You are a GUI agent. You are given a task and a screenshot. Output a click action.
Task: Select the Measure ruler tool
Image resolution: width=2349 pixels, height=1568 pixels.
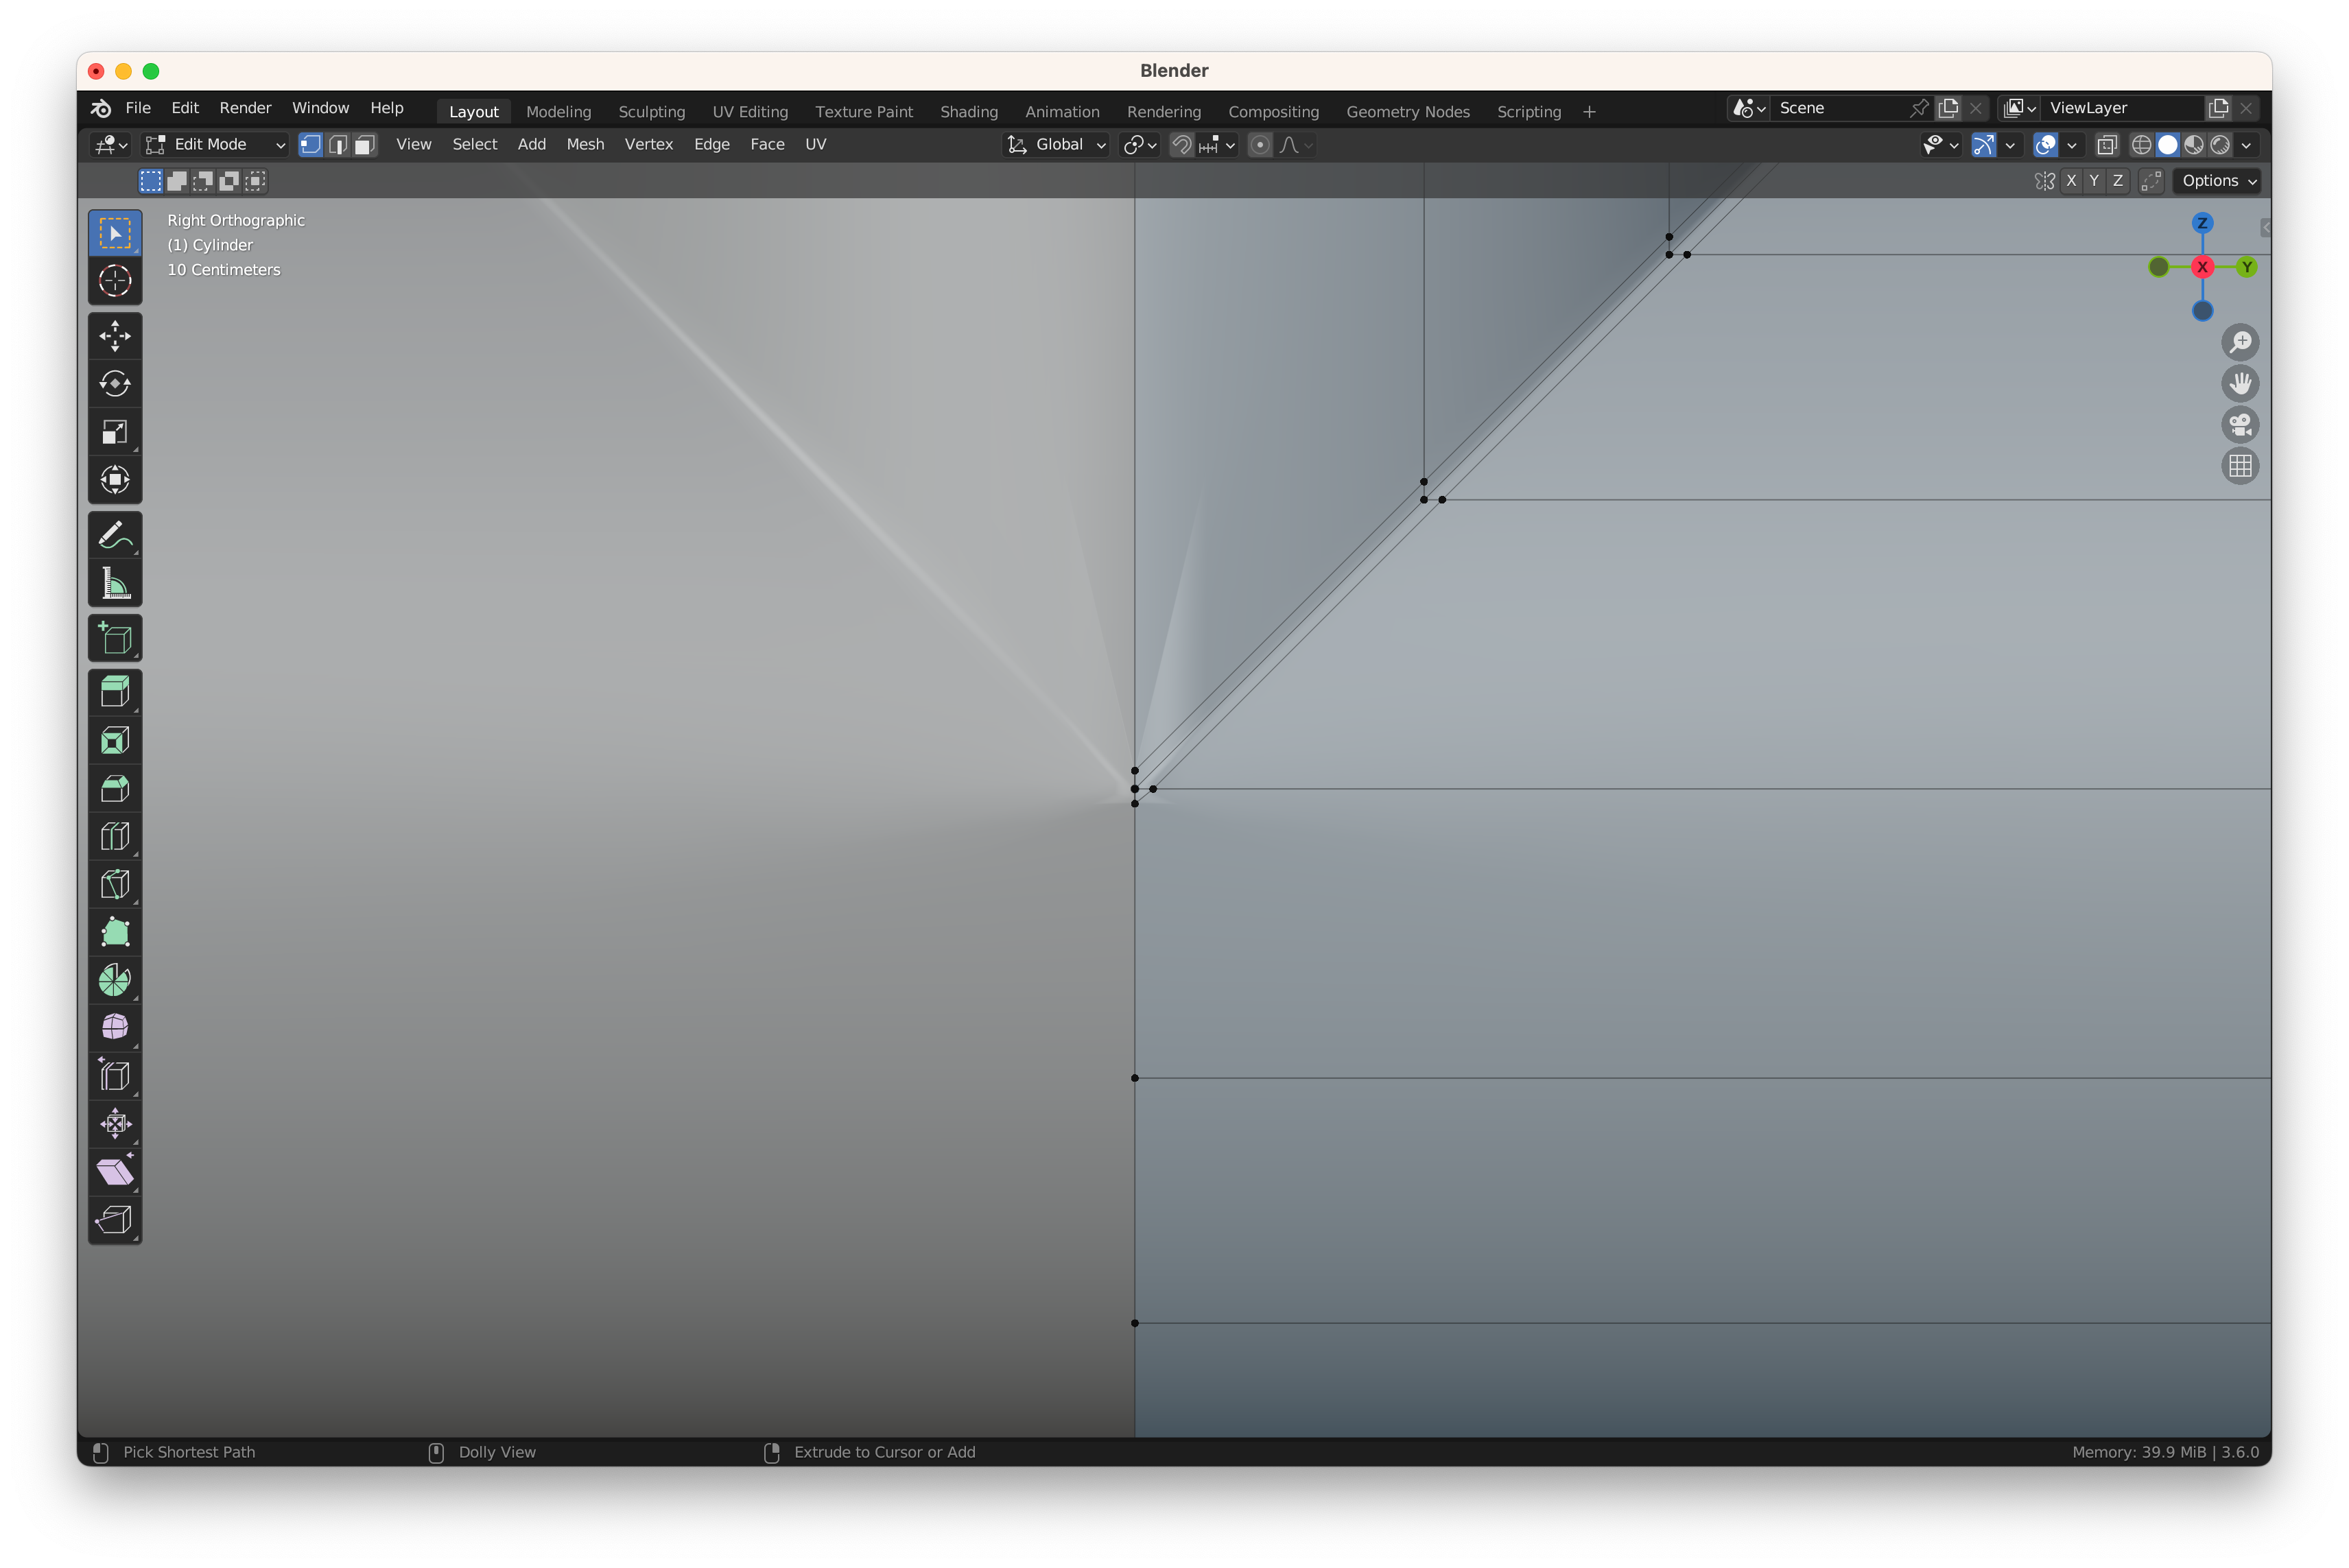pyautogui.click(x=115, y=583)
